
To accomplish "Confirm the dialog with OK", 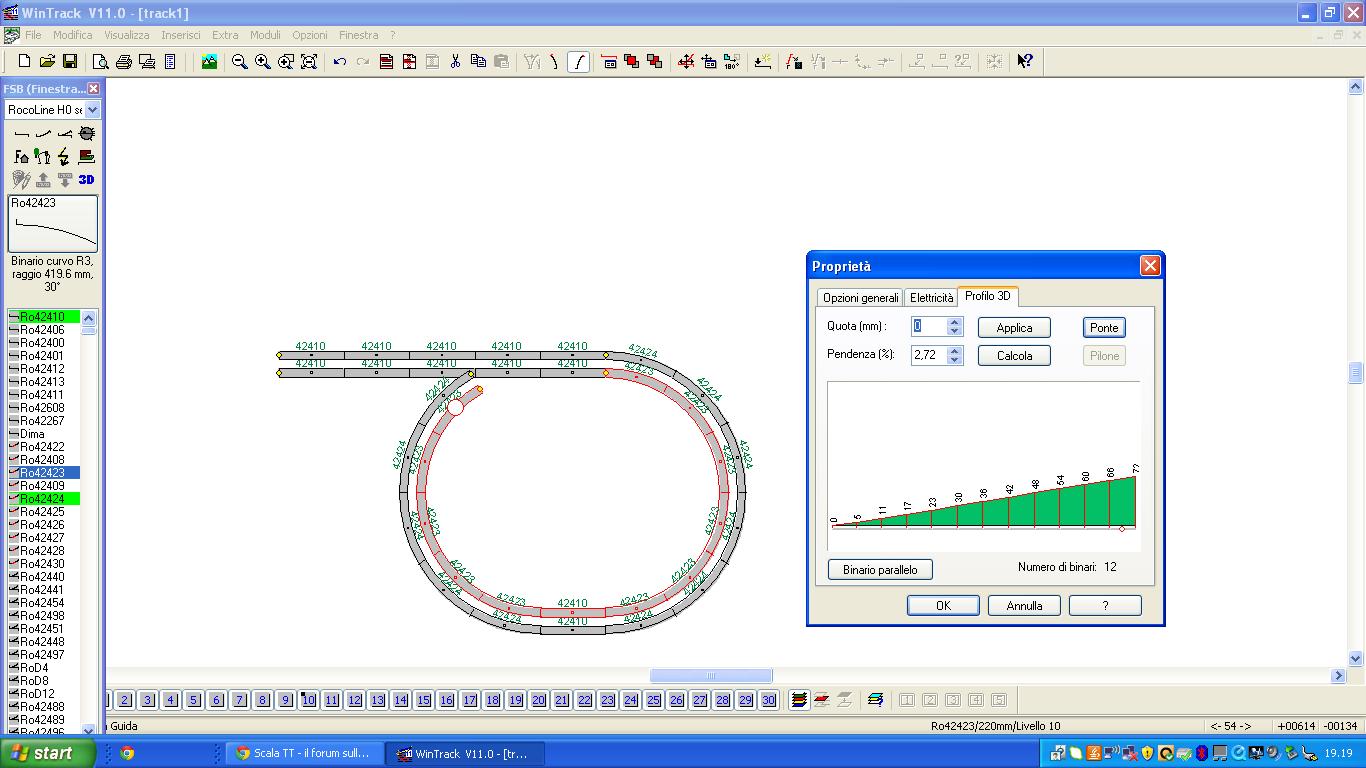I will click(943, 606).
